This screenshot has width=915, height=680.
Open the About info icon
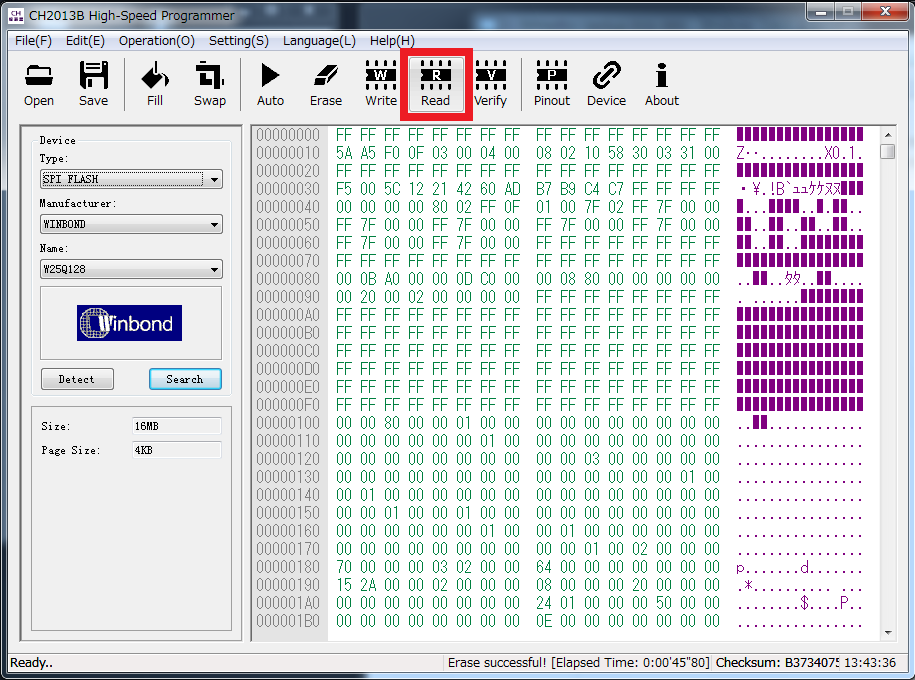pyautogui.click(x=661, y=84)
